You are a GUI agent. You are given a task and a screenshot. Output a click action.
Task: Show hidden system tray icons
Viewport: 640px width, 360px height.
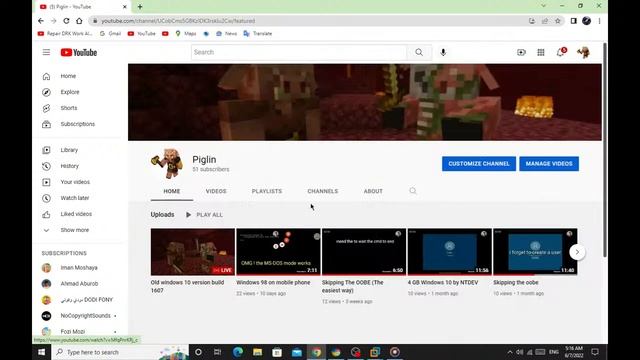510,352
